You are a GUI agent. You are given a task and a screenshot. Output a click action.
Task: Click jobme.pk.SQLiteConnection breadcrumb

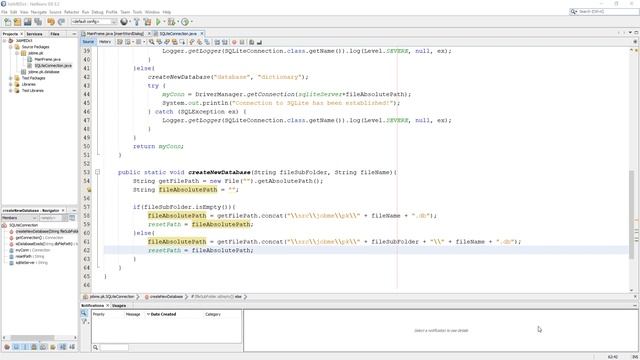coord(112,297)
